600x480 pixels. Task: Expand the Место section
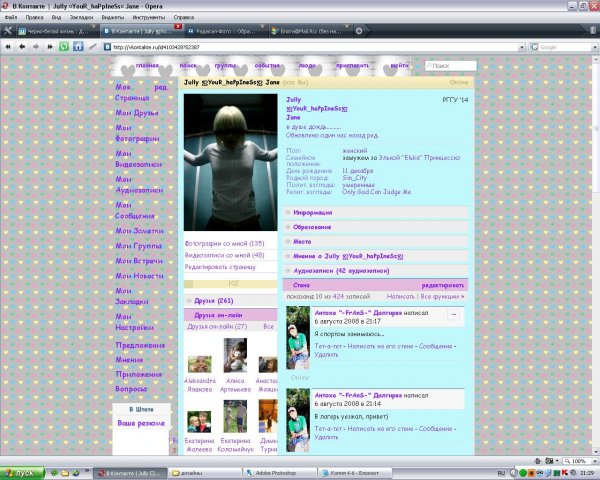click(x=375, y=242)
